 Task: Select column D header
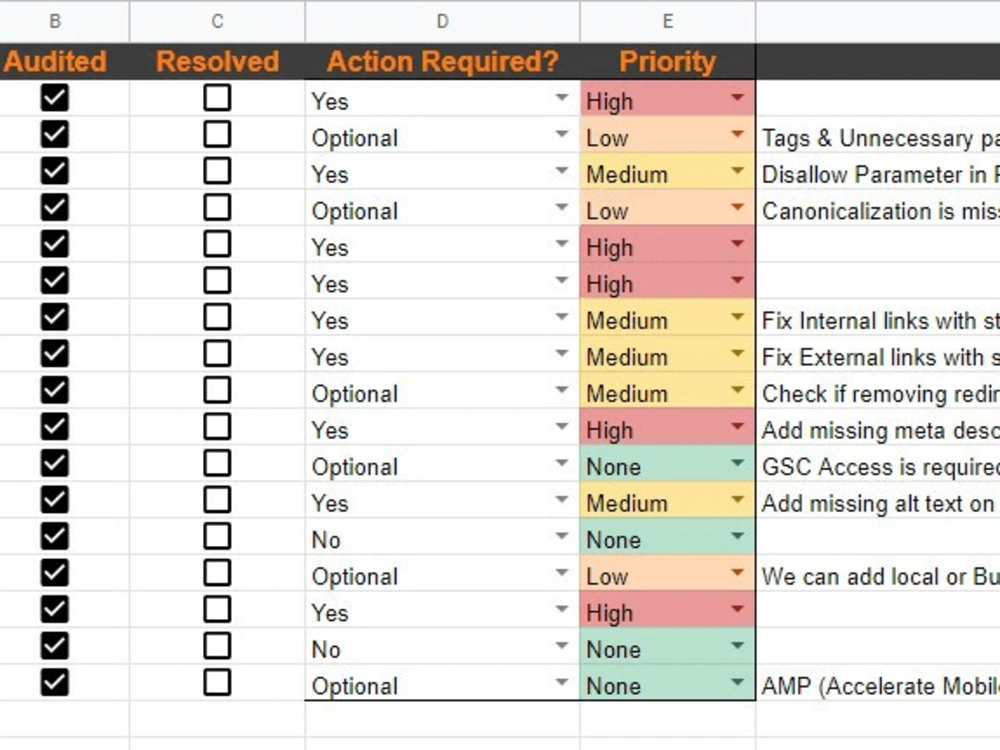pyautogui.click(x=443, y=21)
